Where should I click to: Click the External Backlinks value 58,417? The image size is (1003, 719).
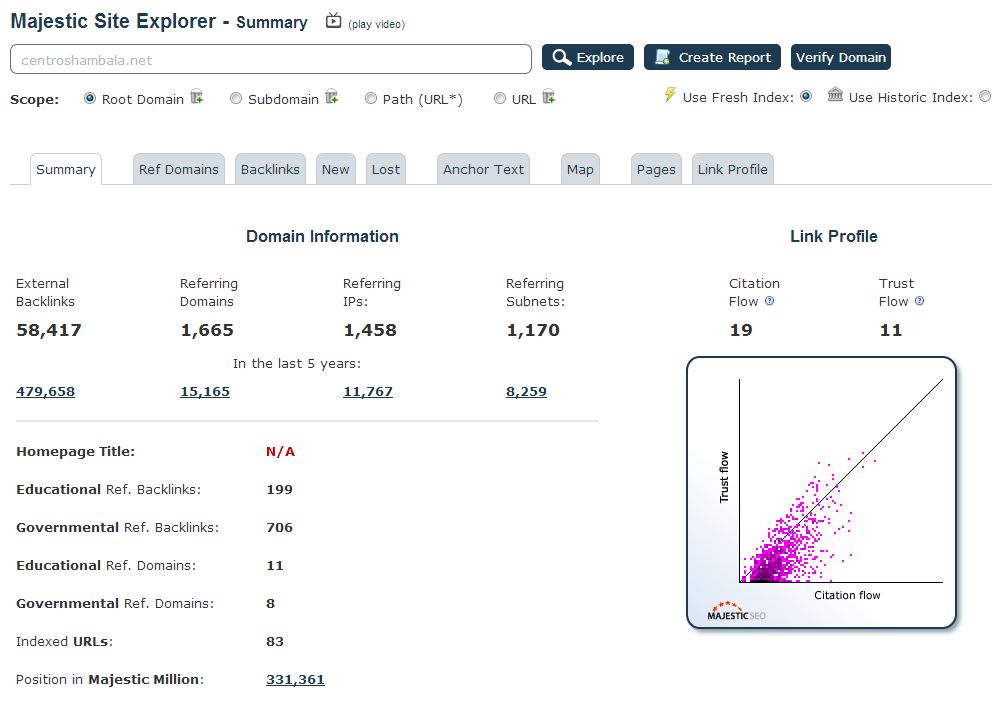click(x=49, y=330)
